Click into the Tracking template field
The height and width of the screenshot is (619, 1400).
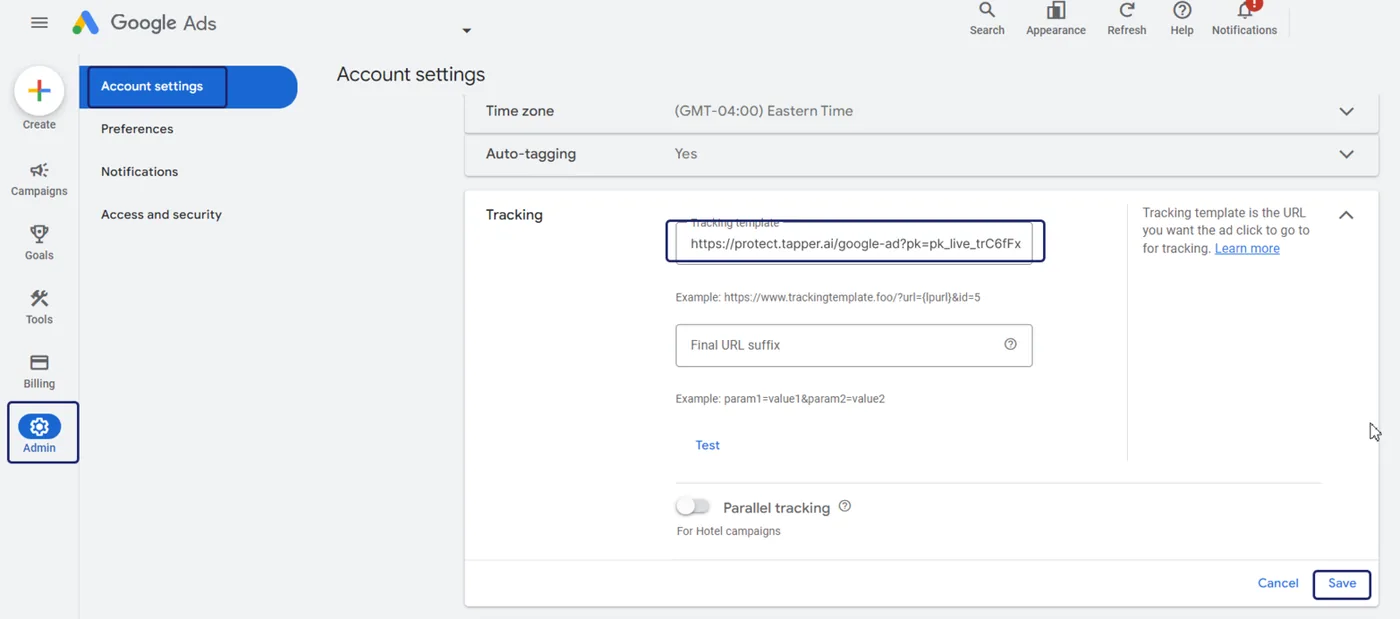tap(854, 243)
